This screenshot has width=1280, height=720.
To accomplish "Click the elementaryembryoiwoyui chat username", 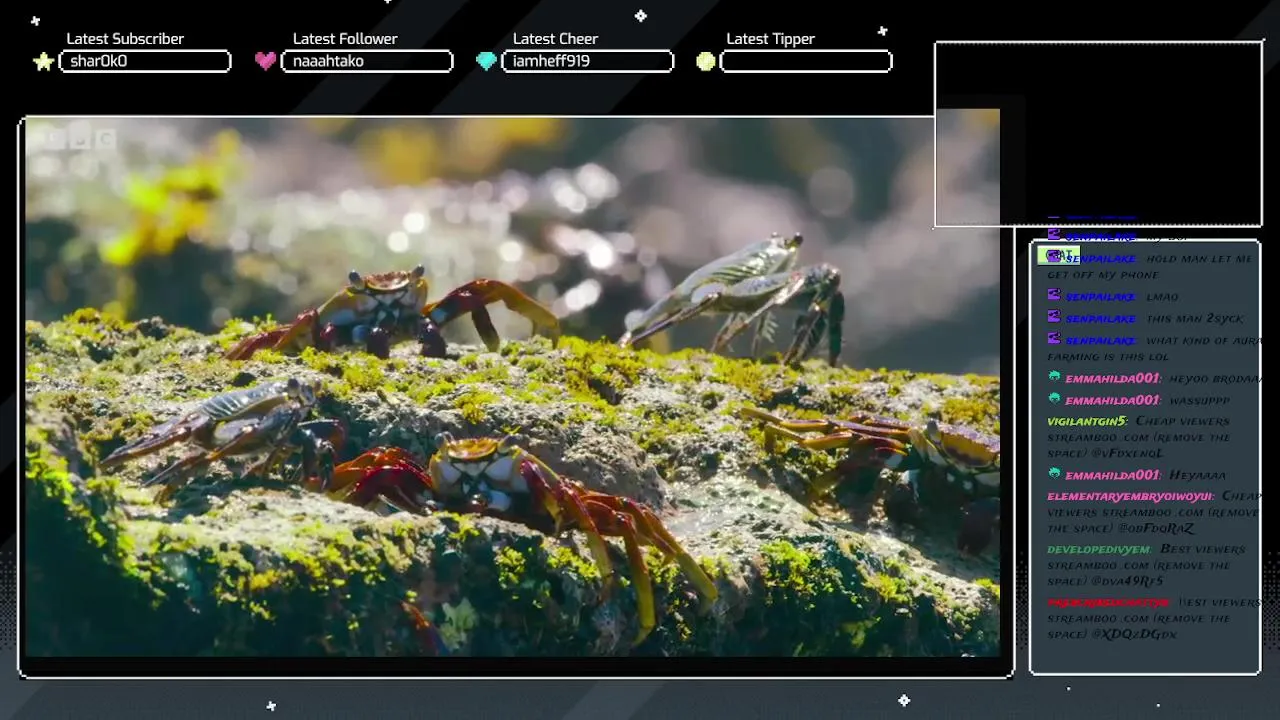I will [1131, 496].
